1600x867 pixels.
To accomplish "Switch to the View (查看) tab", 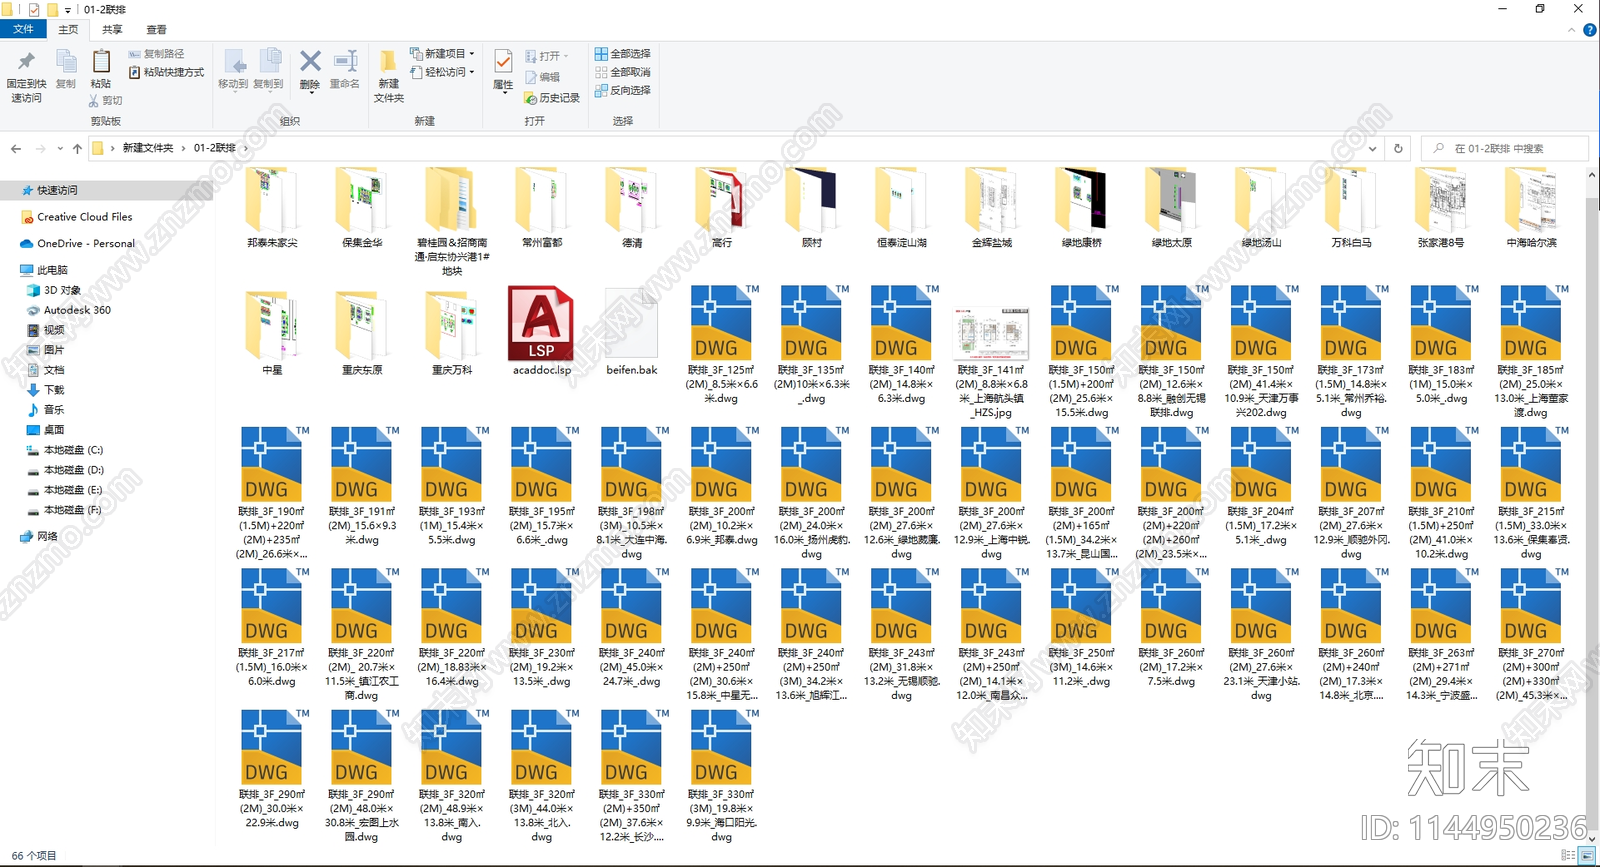I will pyautogui.click(x=156, y=30).
